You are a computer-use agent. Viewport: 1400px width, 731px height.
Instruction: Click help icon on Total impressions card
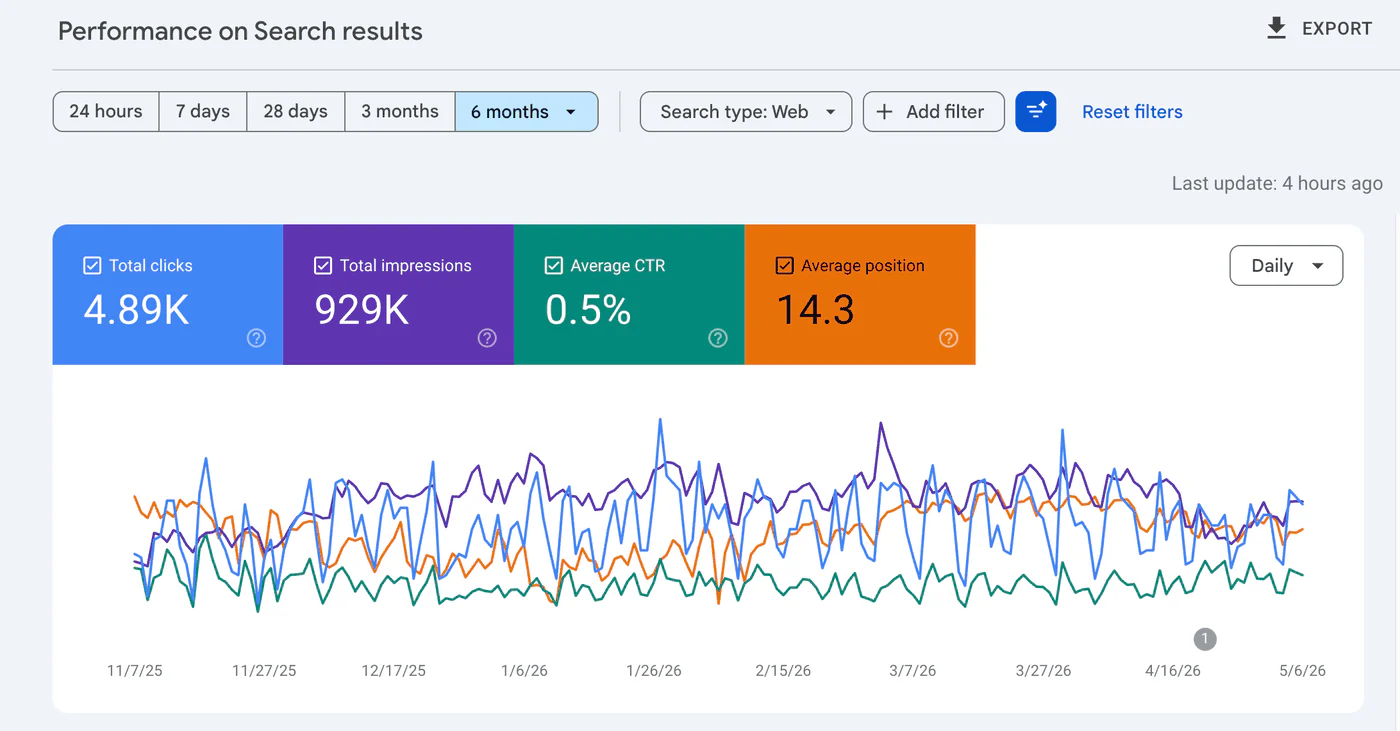click(x=487, y=338)
